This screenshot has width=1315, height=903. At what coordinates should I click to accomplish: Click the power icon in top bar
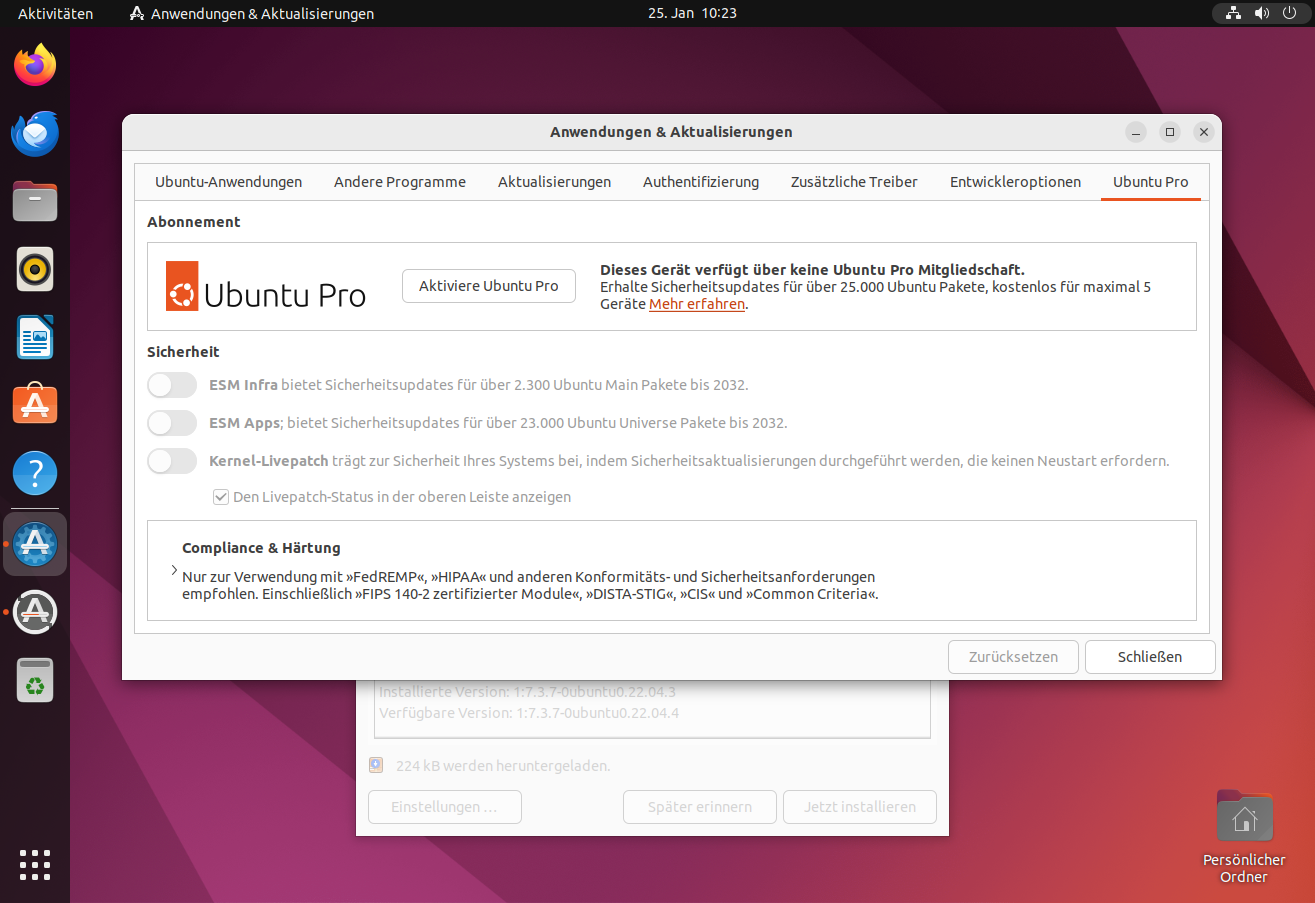coord(1289,13)
